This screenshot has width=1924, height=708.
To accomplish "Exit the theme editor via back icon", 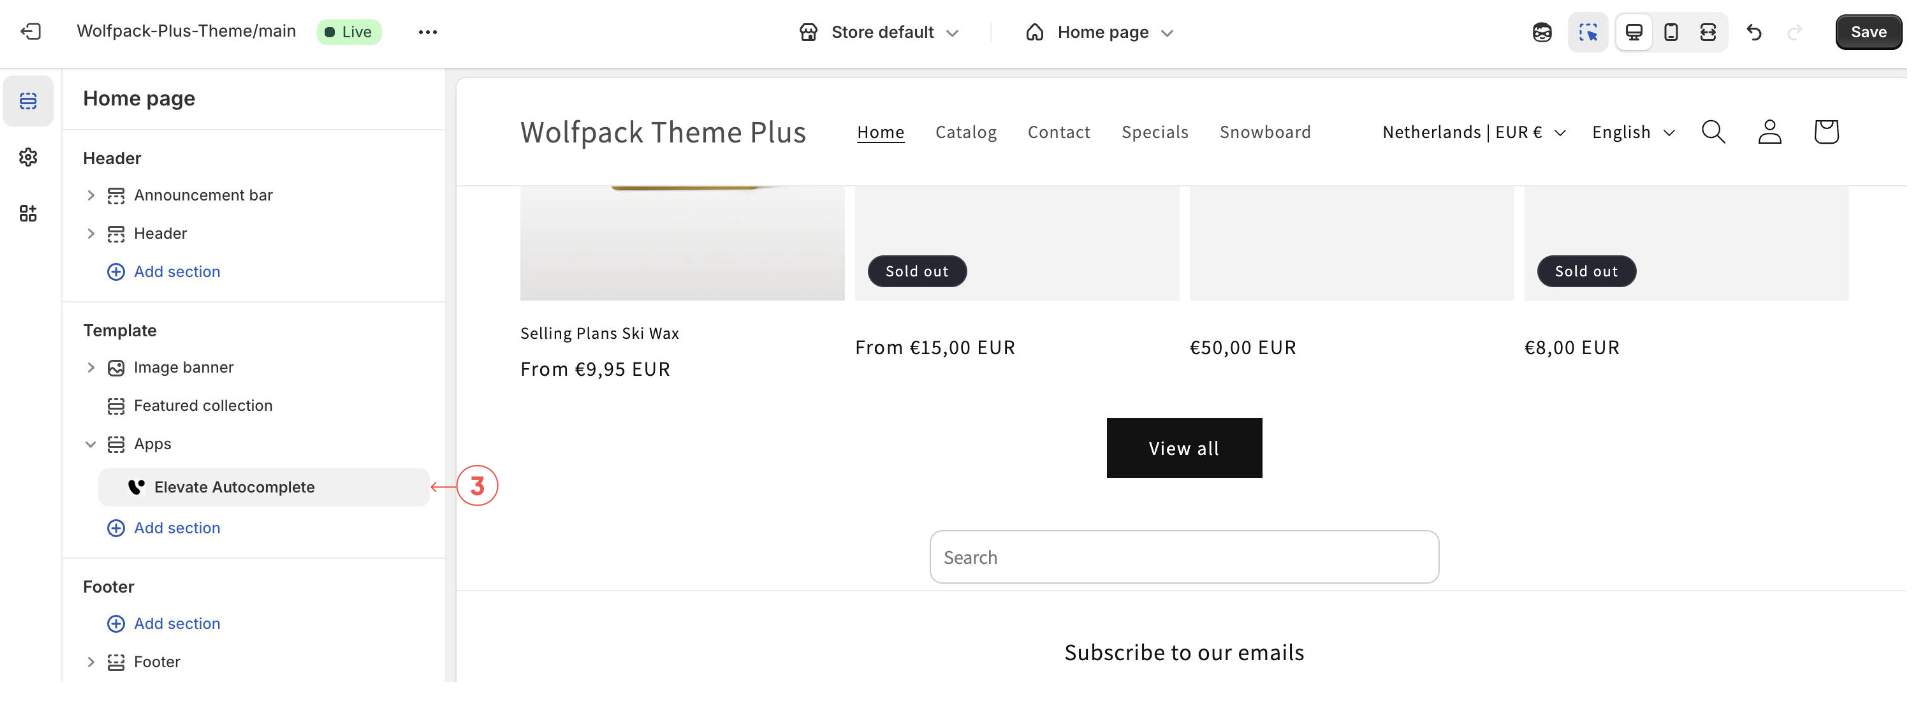I will [x=31, y=32].
